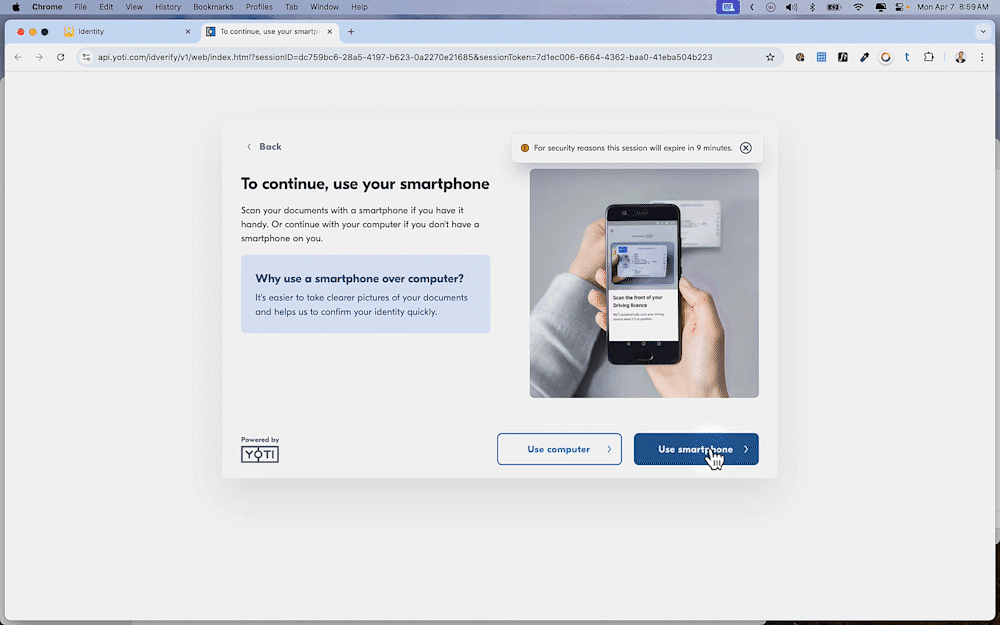Image resolution: width=1000 pixels, height=625 pixels.
Task: Dismiss the session expiry notification
Action: (746, 148)
